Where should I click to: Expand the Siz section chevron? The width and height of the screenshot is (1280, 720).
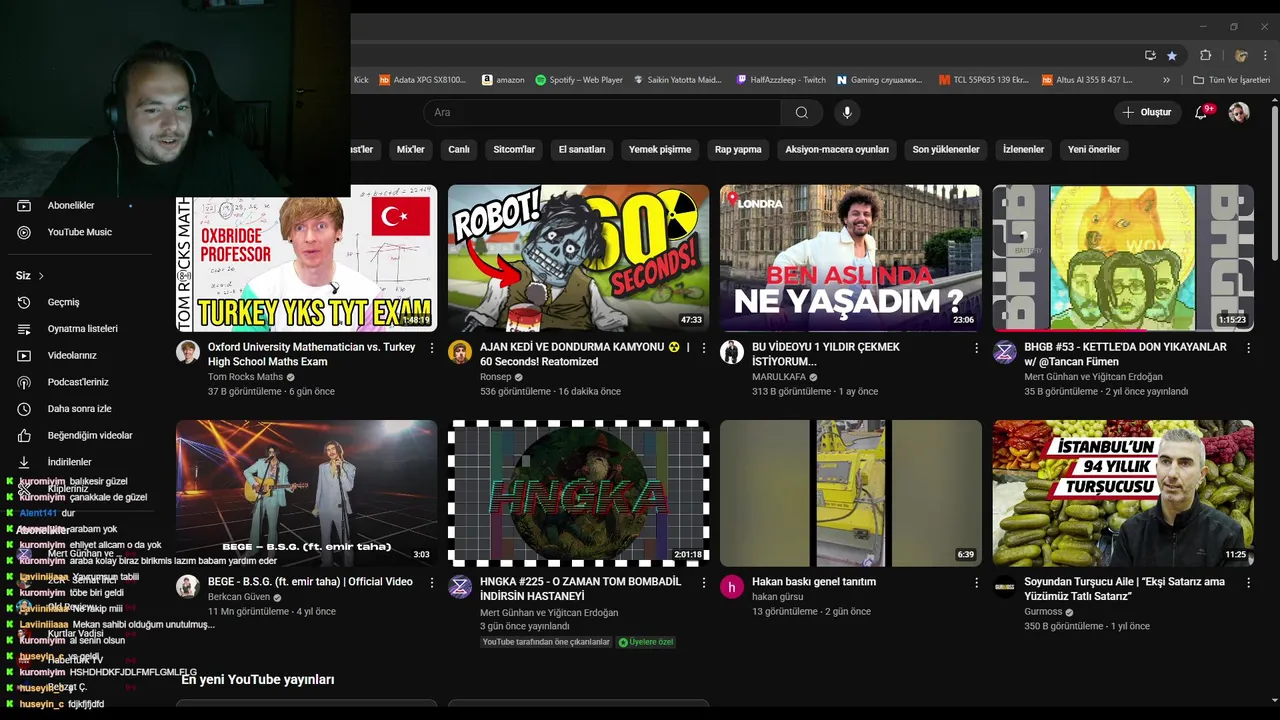point(41,276)
